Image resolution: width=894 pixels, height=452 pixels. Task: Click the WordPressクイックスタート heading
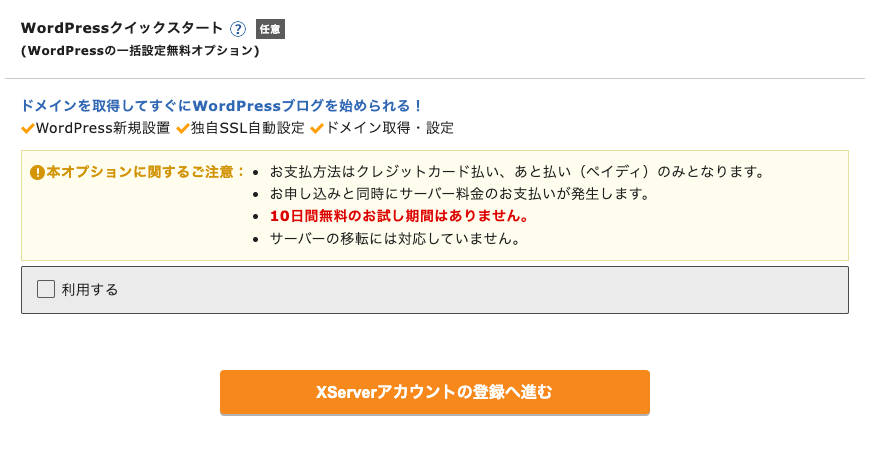coord(121,29)
